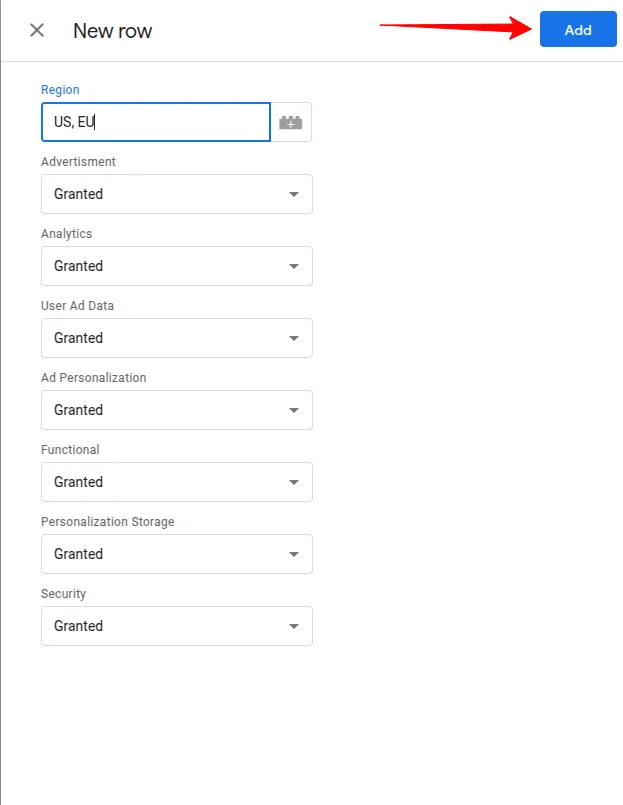Viewport: 623px width, 805px height.
Task: Open the User Ad Data dropdown
Action: click(x=176, y=338)
